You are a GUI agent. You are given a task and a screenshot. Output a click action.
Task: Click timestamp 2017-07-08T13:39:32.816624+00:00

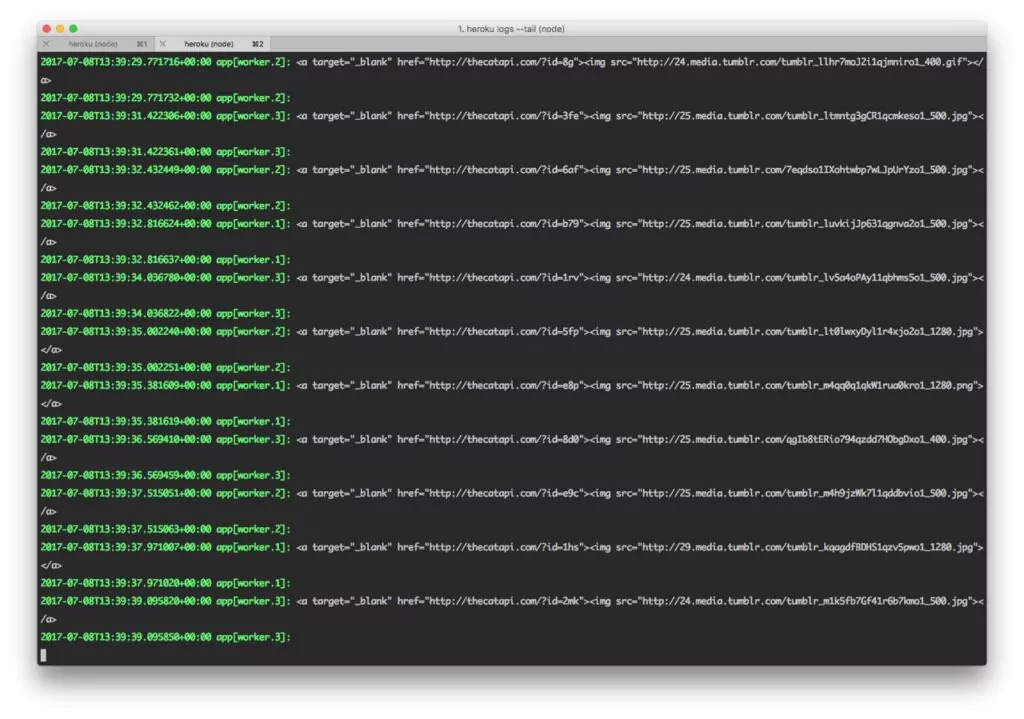(126, 223)
